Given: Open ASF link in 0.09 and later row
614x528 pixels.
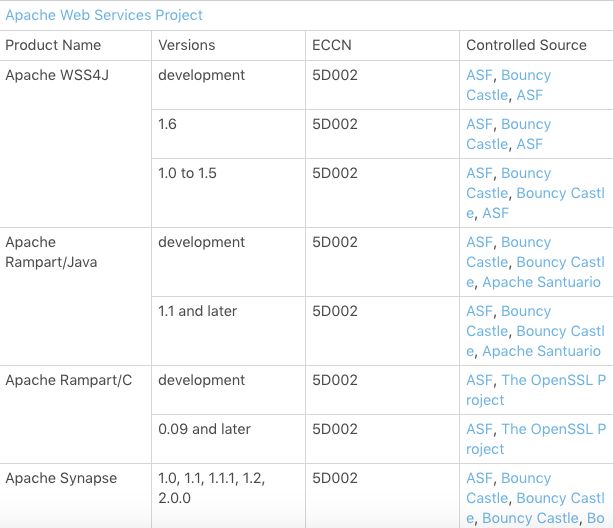Looking at the screenshot, I should tap(479, 429).
